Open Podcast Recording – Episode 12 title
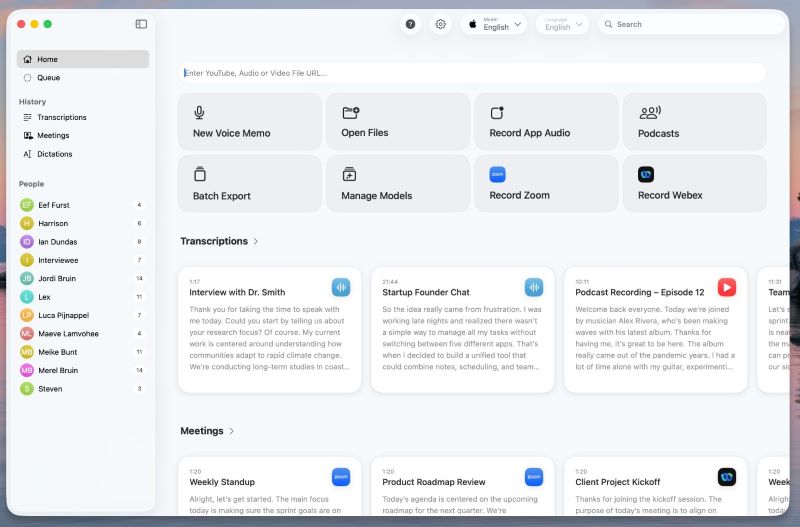This screenshot has width=800, height=527. click(639, 292)
